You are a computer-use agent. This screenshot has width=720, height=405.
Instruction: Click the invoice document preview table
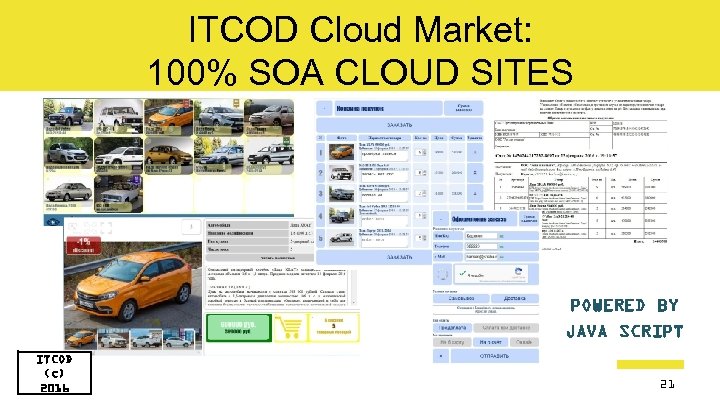(580, 208)
